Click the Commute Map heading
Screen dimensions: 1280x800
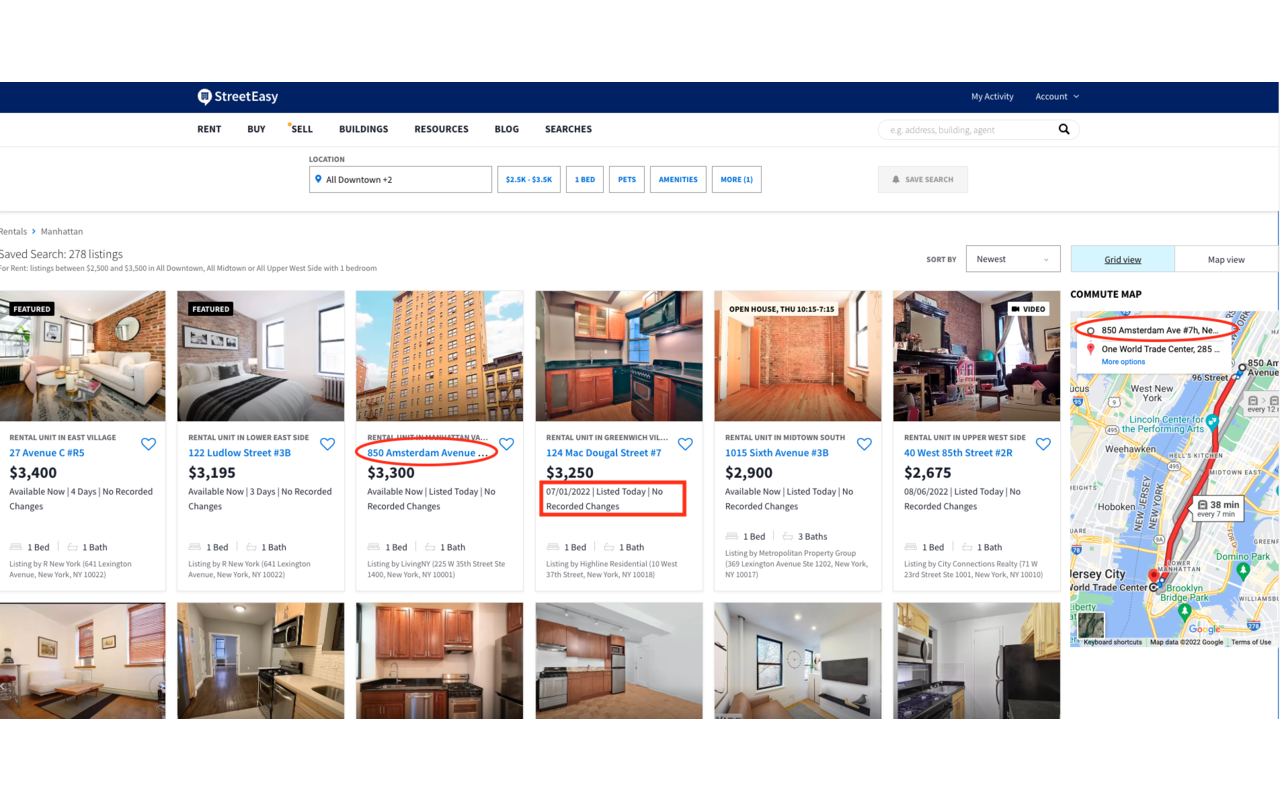coord(1106,294)
